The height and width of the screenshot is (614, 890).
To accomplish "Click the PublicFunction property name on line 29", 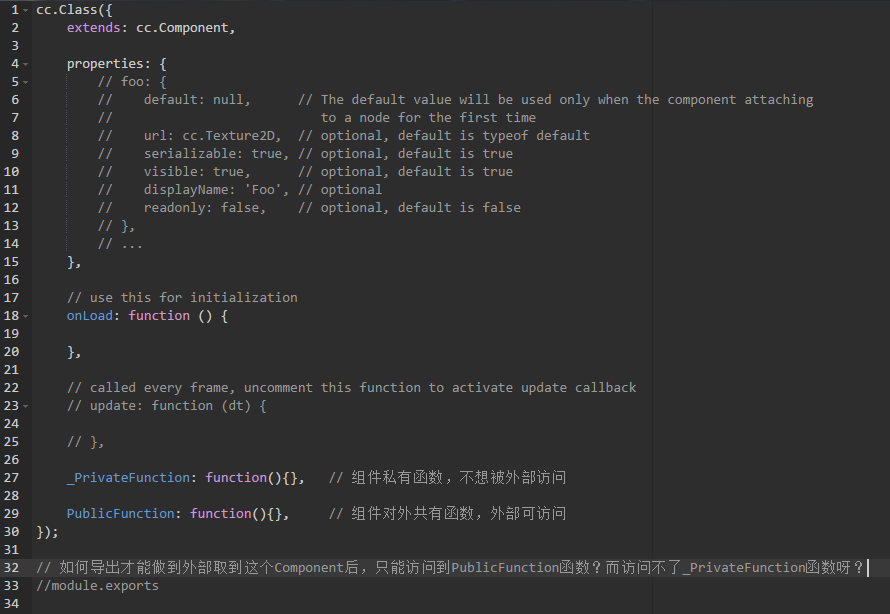I will tap(120, 514).
